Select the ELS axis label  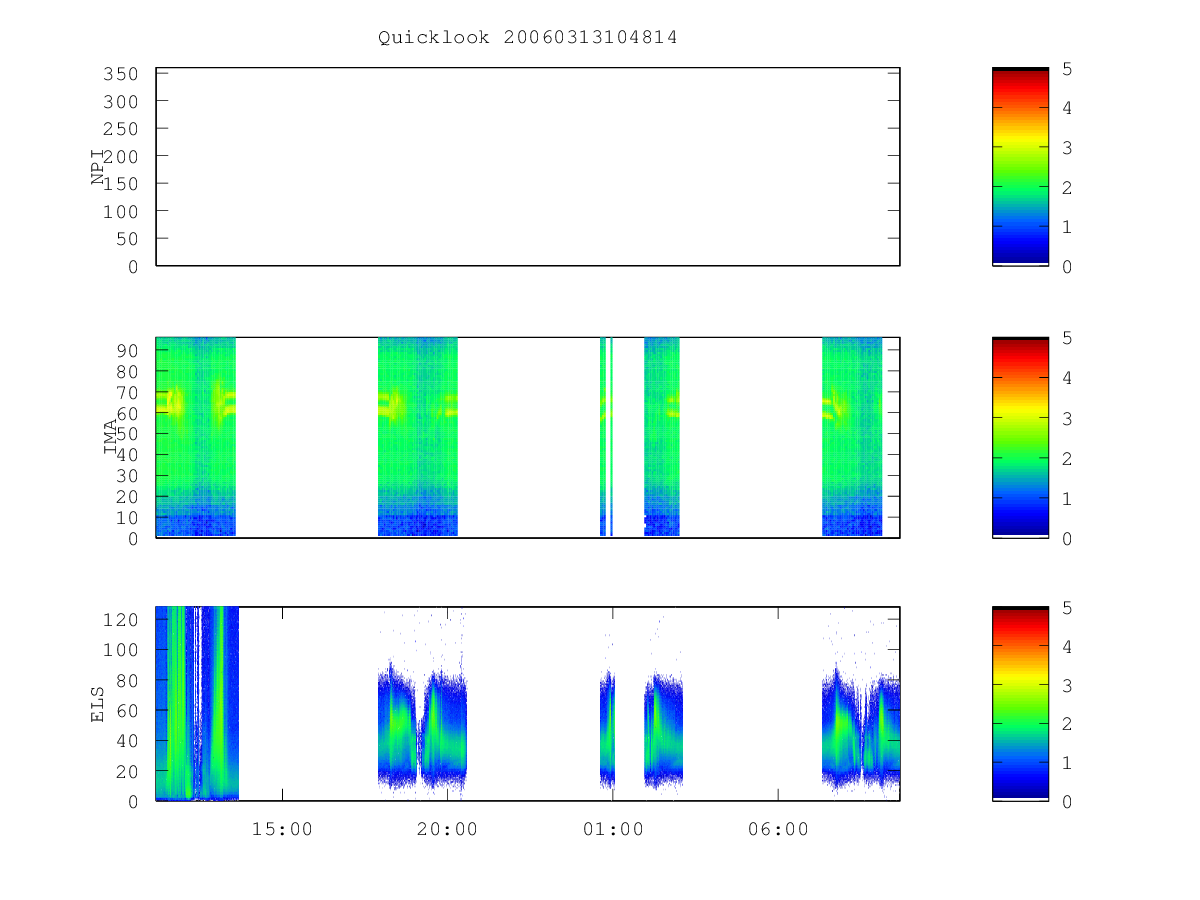pyautogui.click(x=98, y=704)
